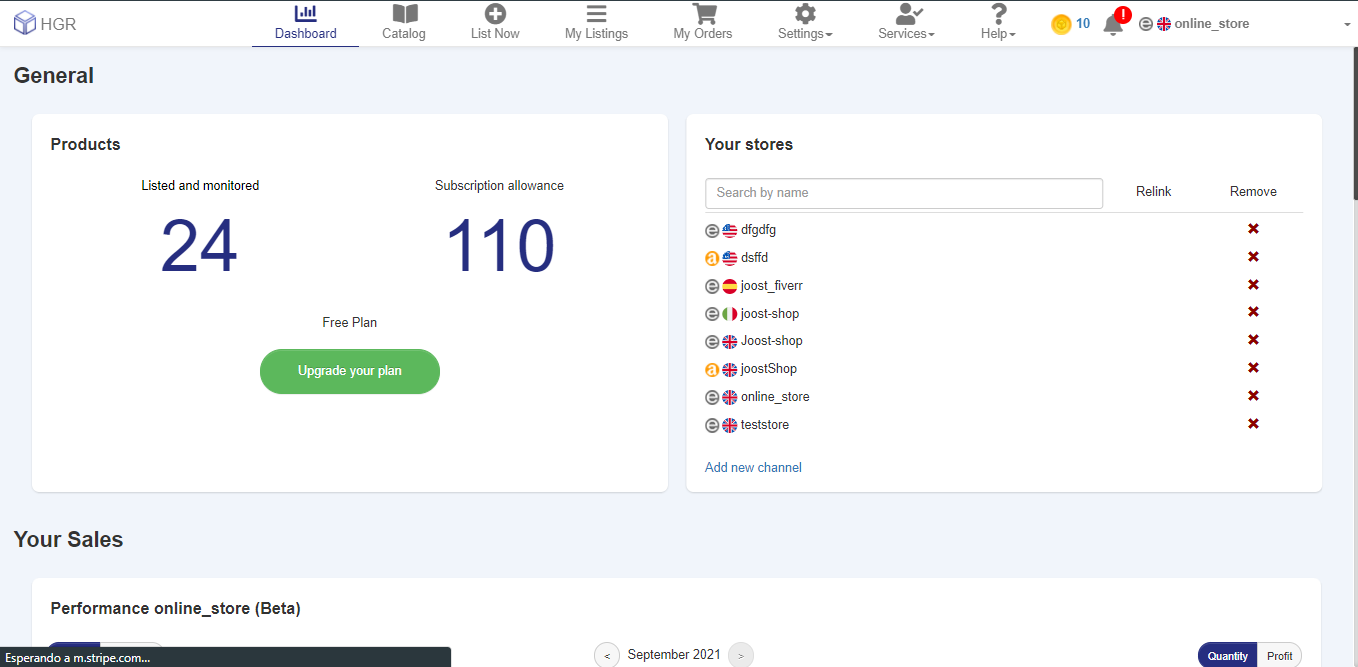The height and width of the screenshot is (667, 1358).
Task: Click the Spanish flag beside joost_fiverr
Action: (x=729, y=286)
